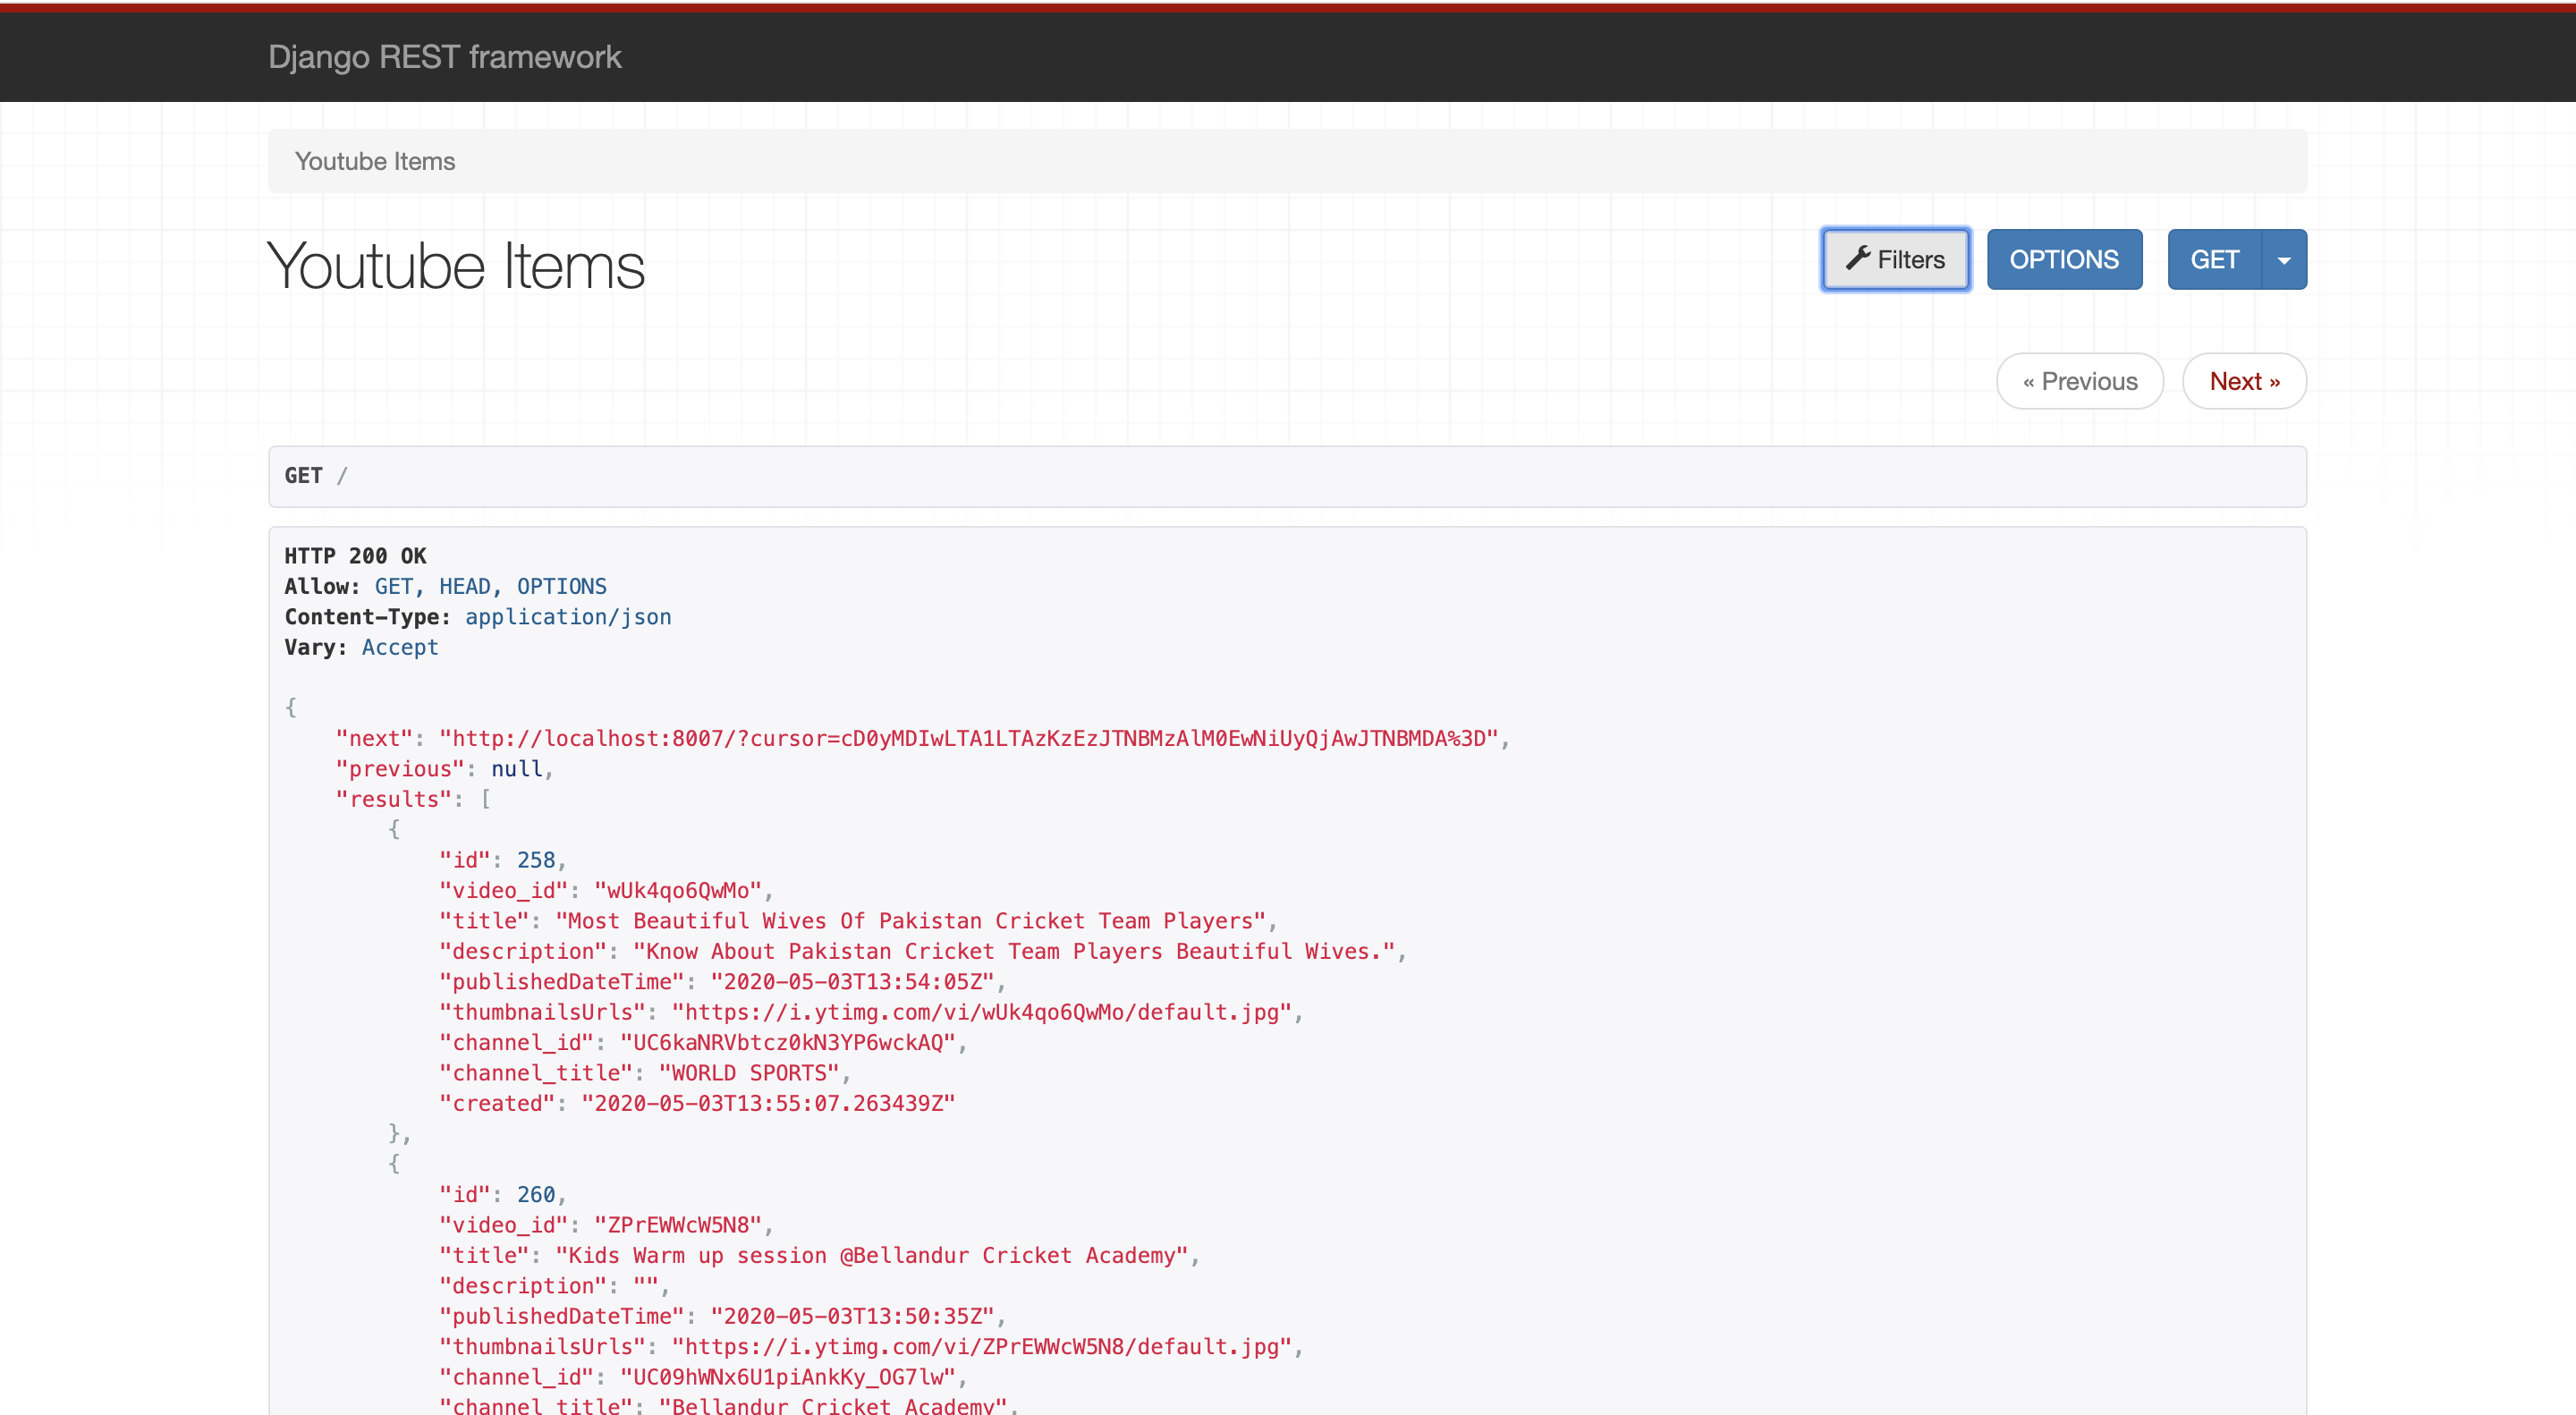2576x1415 pixels.
Task: Go to the next page with "Next »"
Action: pyautogui.click(x=2244, y=381)
